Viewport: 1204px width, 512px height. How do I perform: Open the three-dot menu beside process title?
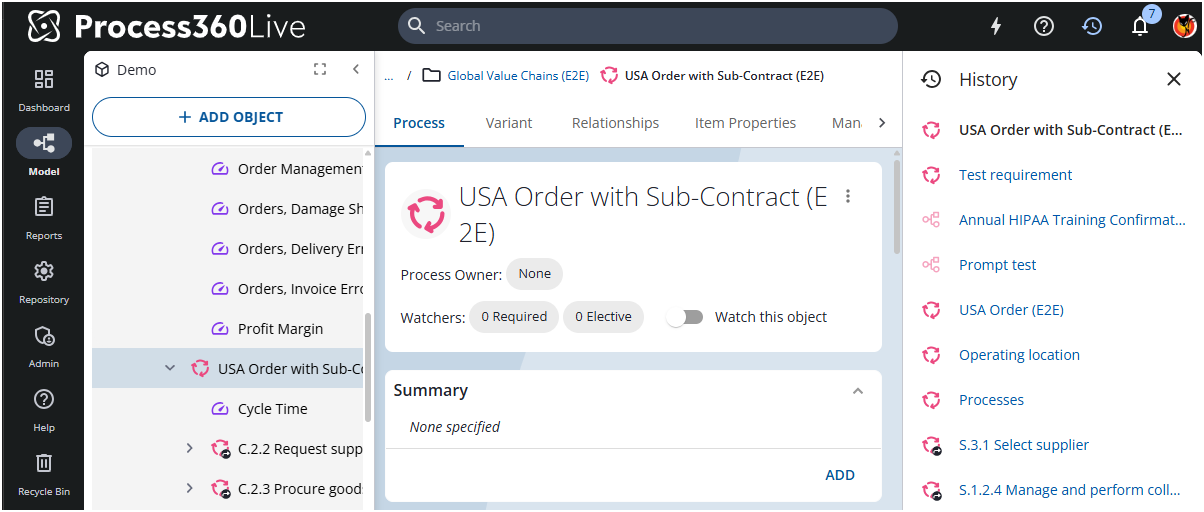(848, 196)
